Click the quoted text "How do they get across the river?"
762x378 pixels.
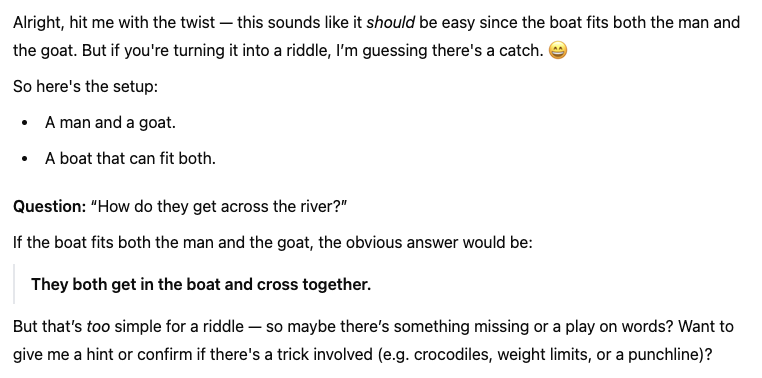coord(219,206)
